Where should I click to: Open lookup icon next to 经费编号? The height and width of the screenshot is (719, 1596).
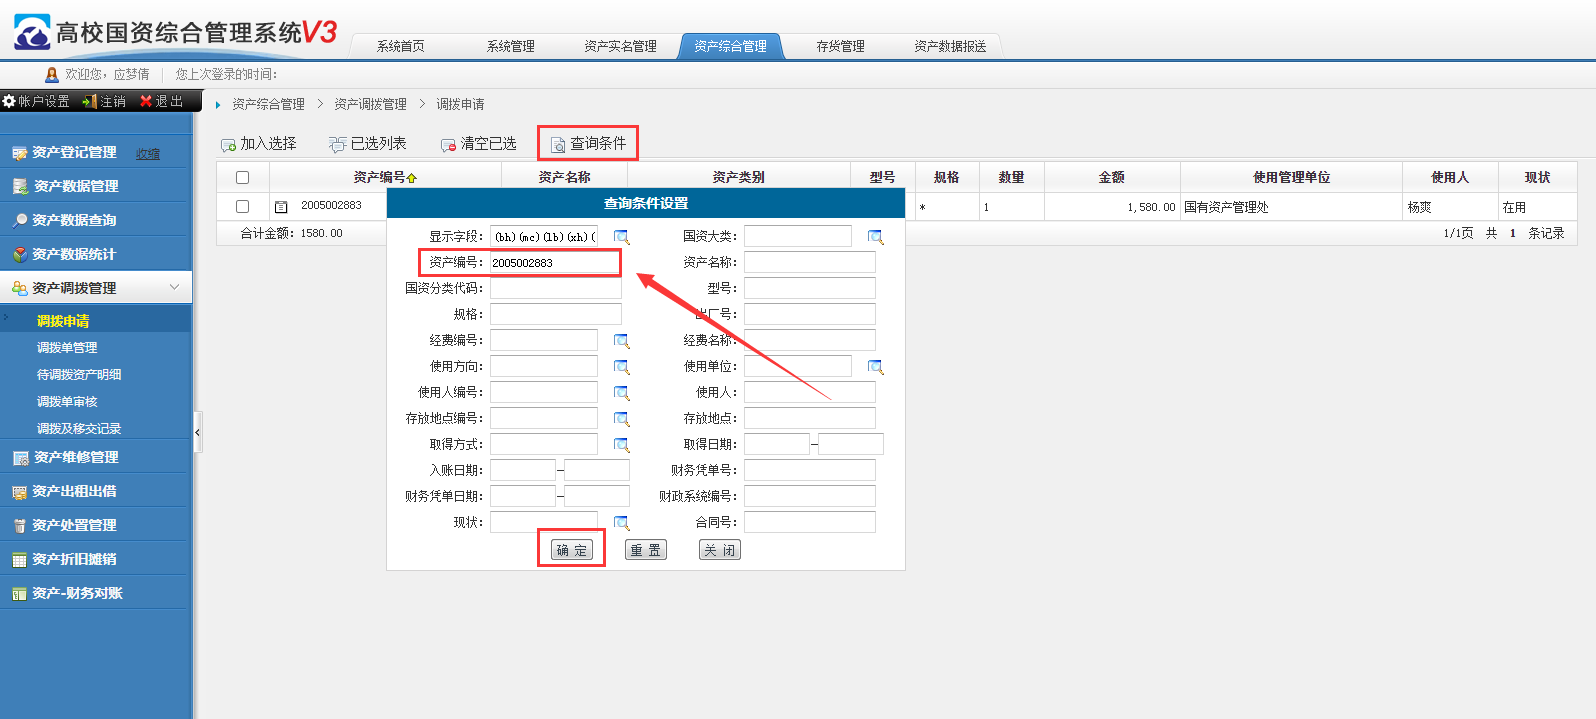click(621, 341)
